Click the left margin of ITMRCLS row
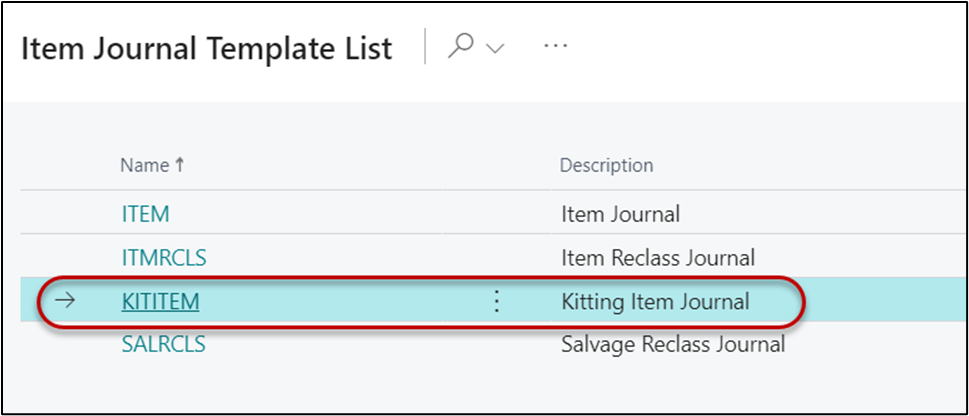Image resolution: width=969 pixels, height=416 pixels. pyautogui.click(x=65, y=257)
